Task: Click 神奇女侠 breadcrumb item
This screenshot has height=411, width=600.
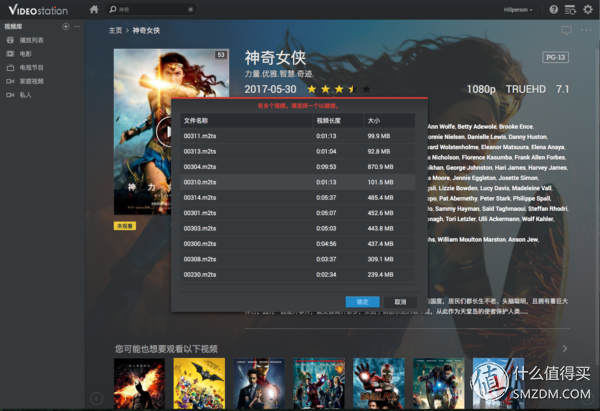Action: (x=146, y=31)
